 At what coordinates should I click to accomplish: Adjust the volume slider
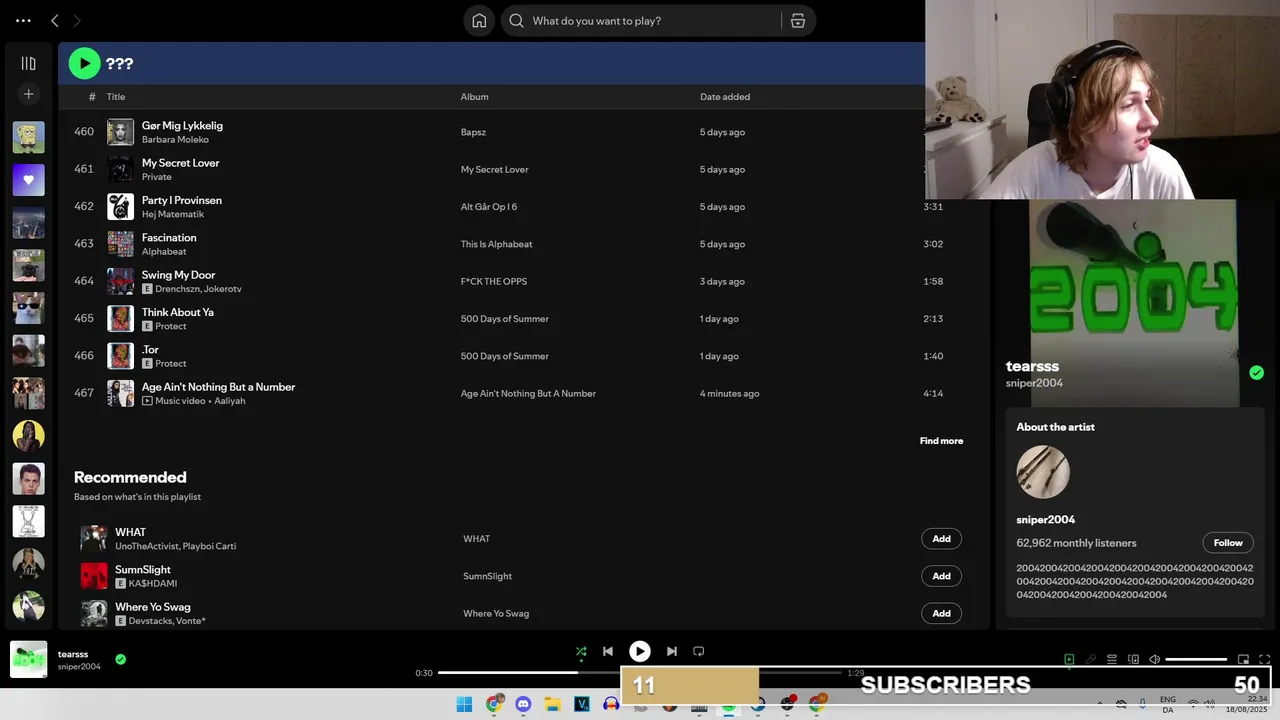1196,659
